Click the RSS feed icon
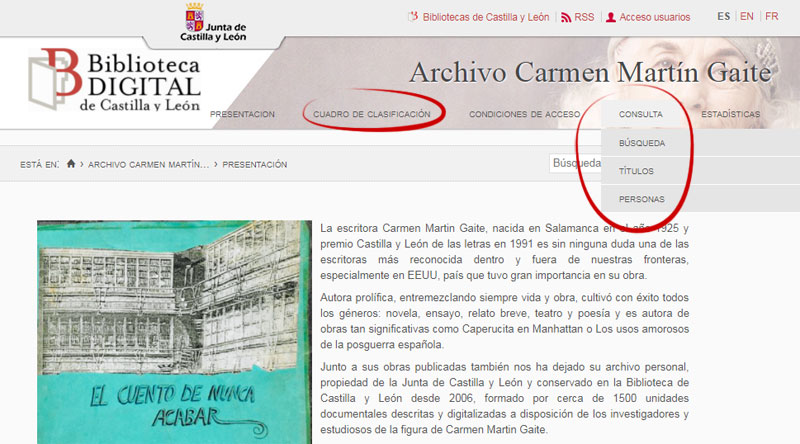The image size is (800, 444). click(x=566, y=17)
